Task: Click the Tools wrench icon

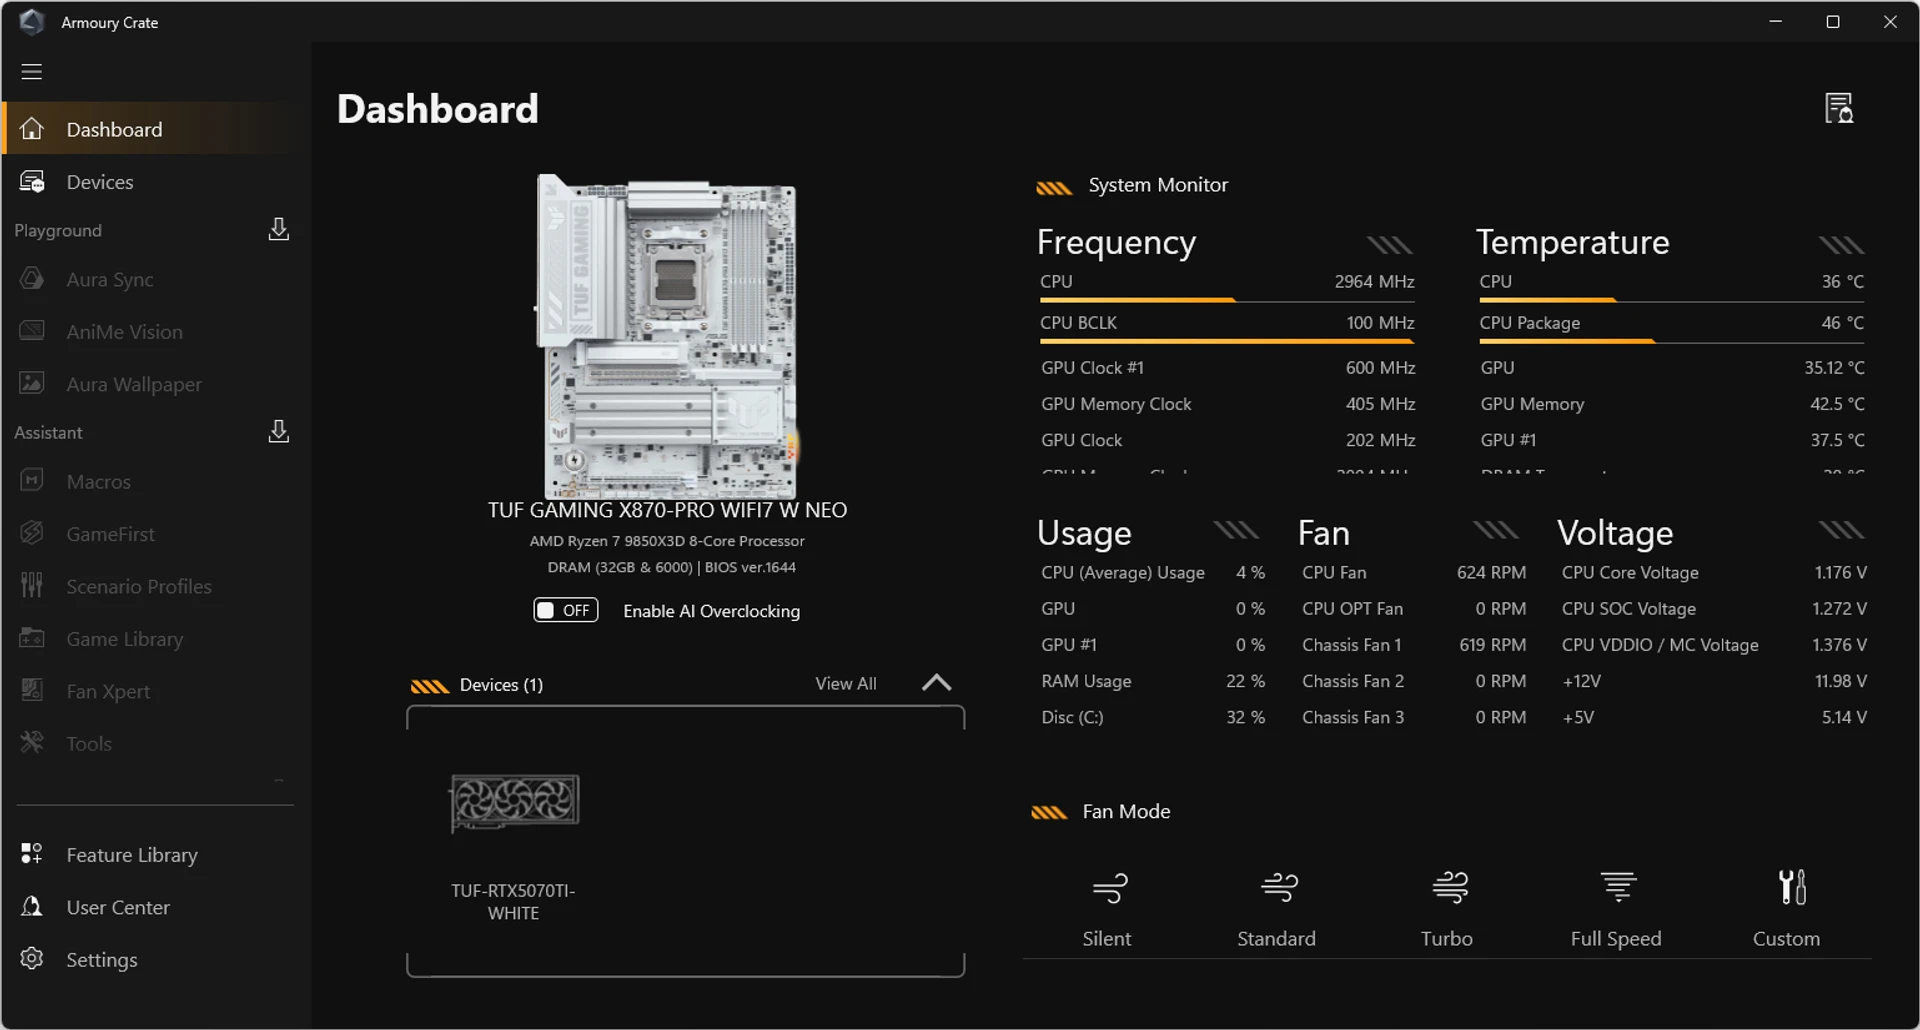Action: (32, 742)
